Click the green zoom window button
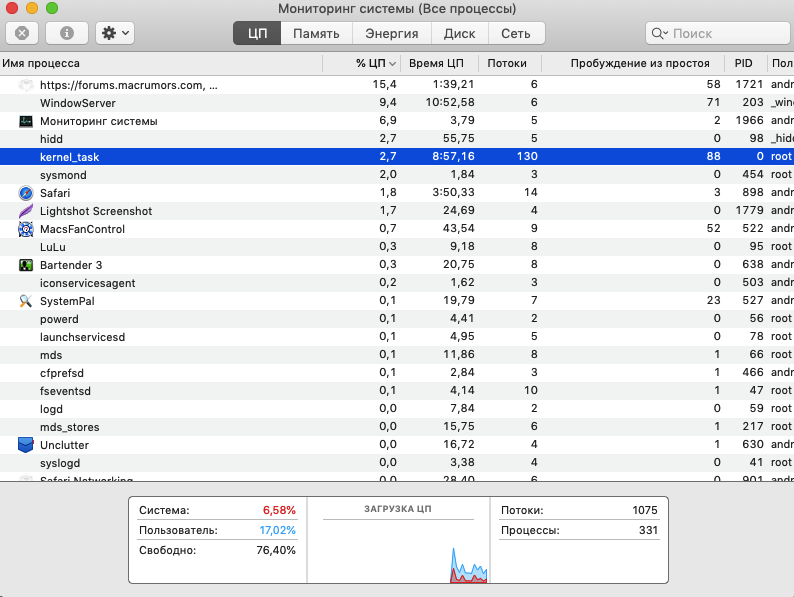 [52, 8]
